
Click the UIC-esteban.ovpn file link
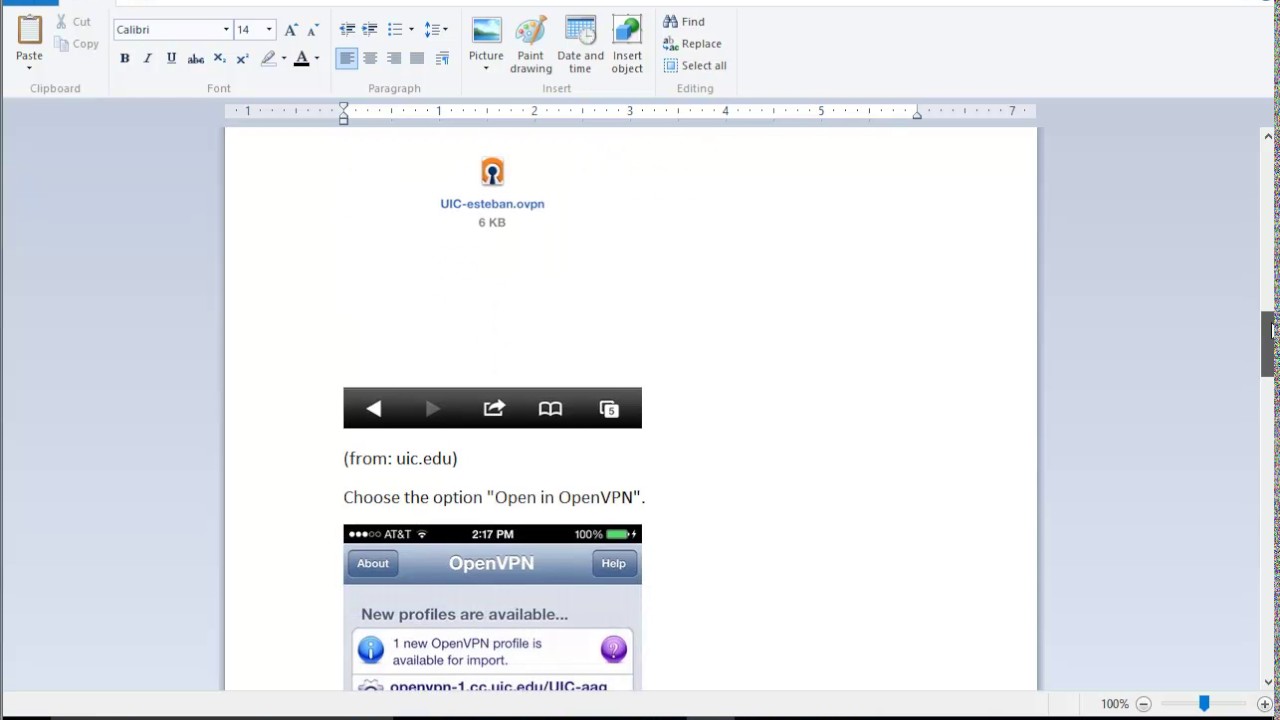(492, 204)
